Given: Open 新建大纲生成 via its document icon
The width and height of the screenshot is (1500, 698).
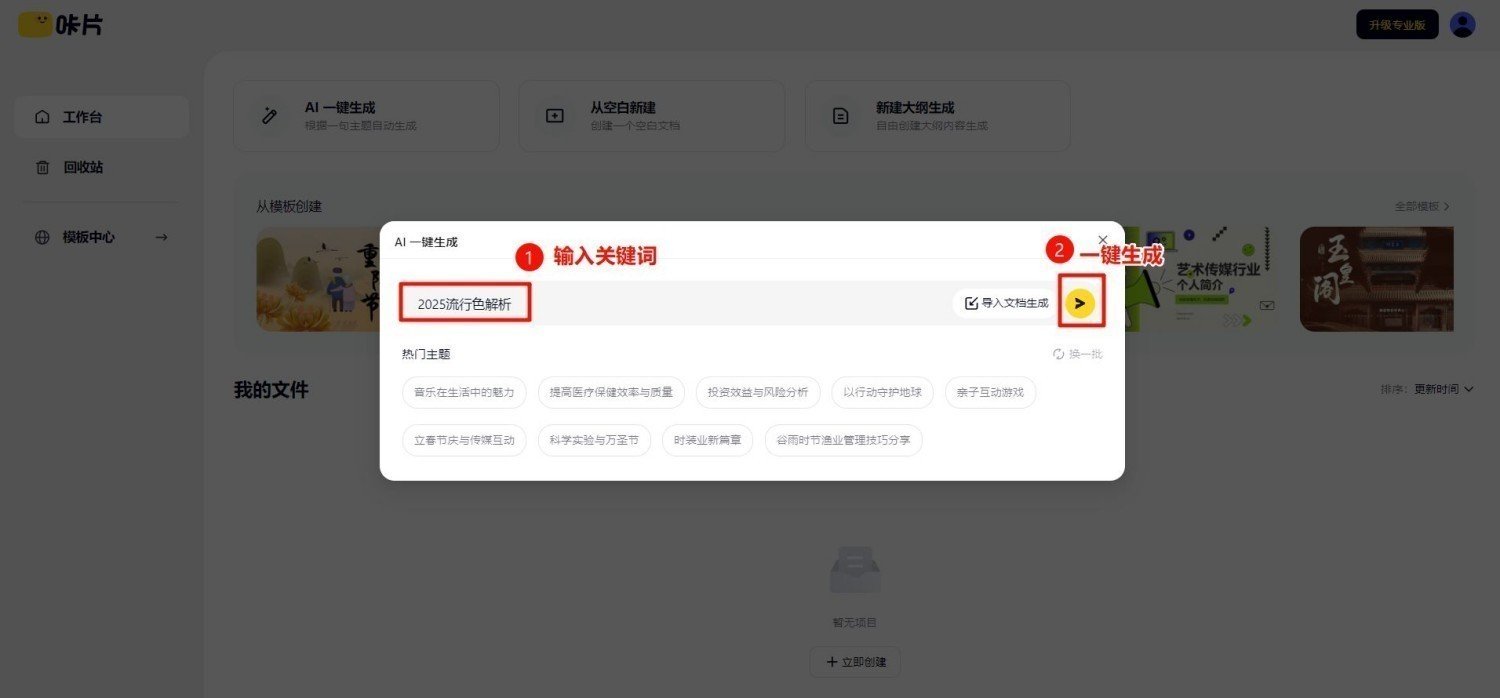Looking at the screenshot, I should pyautogui.click(x=839, y=115).
